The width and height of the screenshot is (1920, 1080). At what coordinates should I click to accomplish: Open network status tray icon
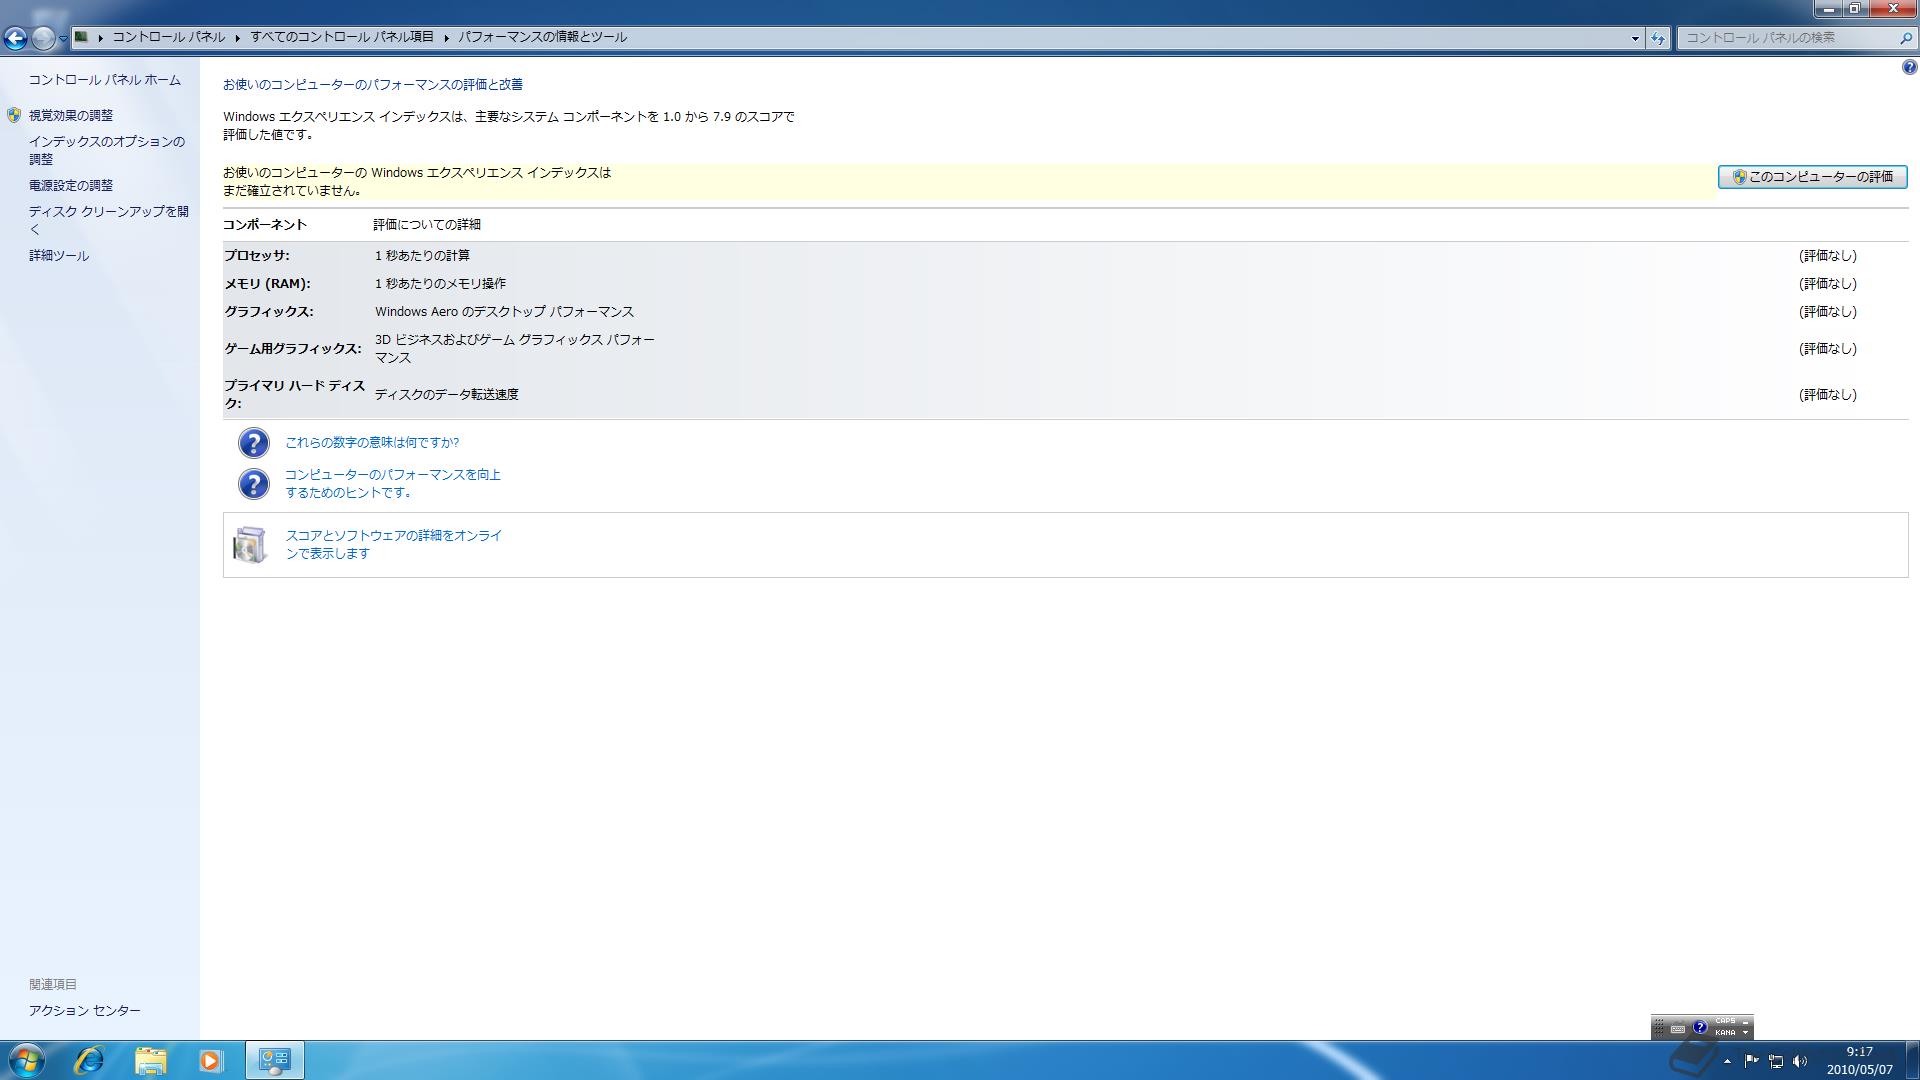(x=1776, y=1061)
